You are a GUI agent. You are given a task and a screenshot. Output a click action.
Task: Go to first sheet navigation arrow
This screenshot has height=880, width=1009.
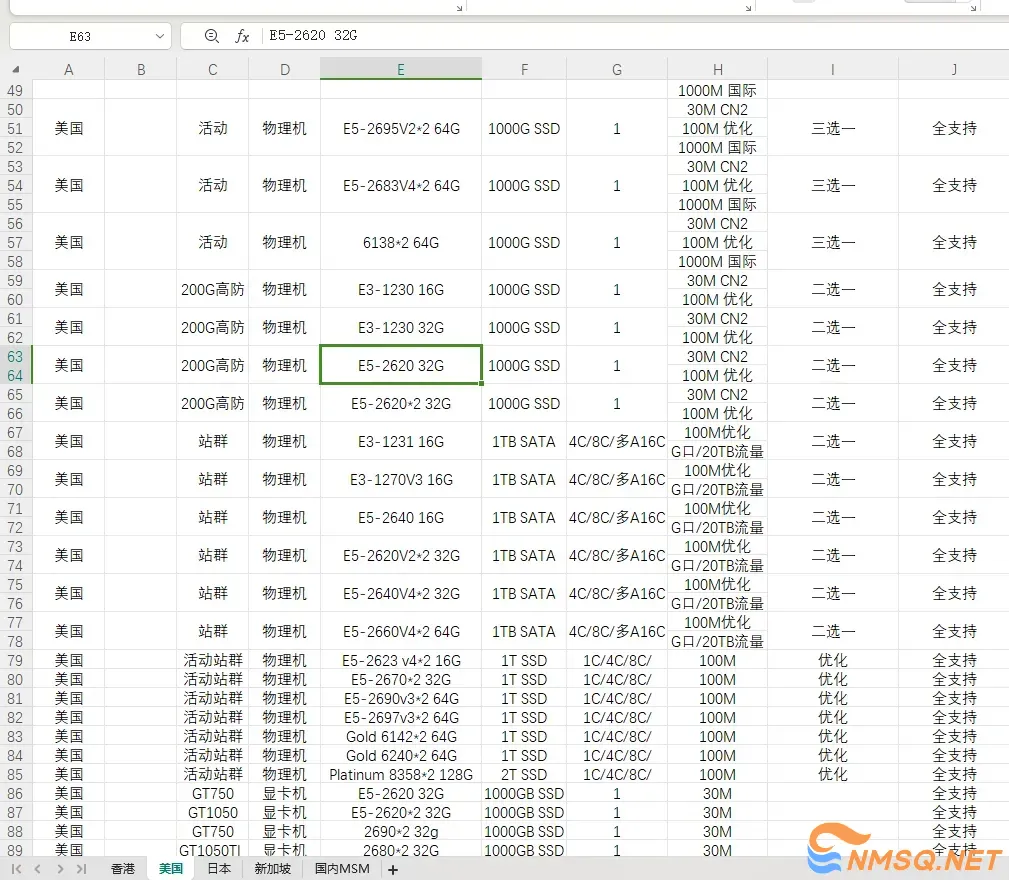pos(16,869)
